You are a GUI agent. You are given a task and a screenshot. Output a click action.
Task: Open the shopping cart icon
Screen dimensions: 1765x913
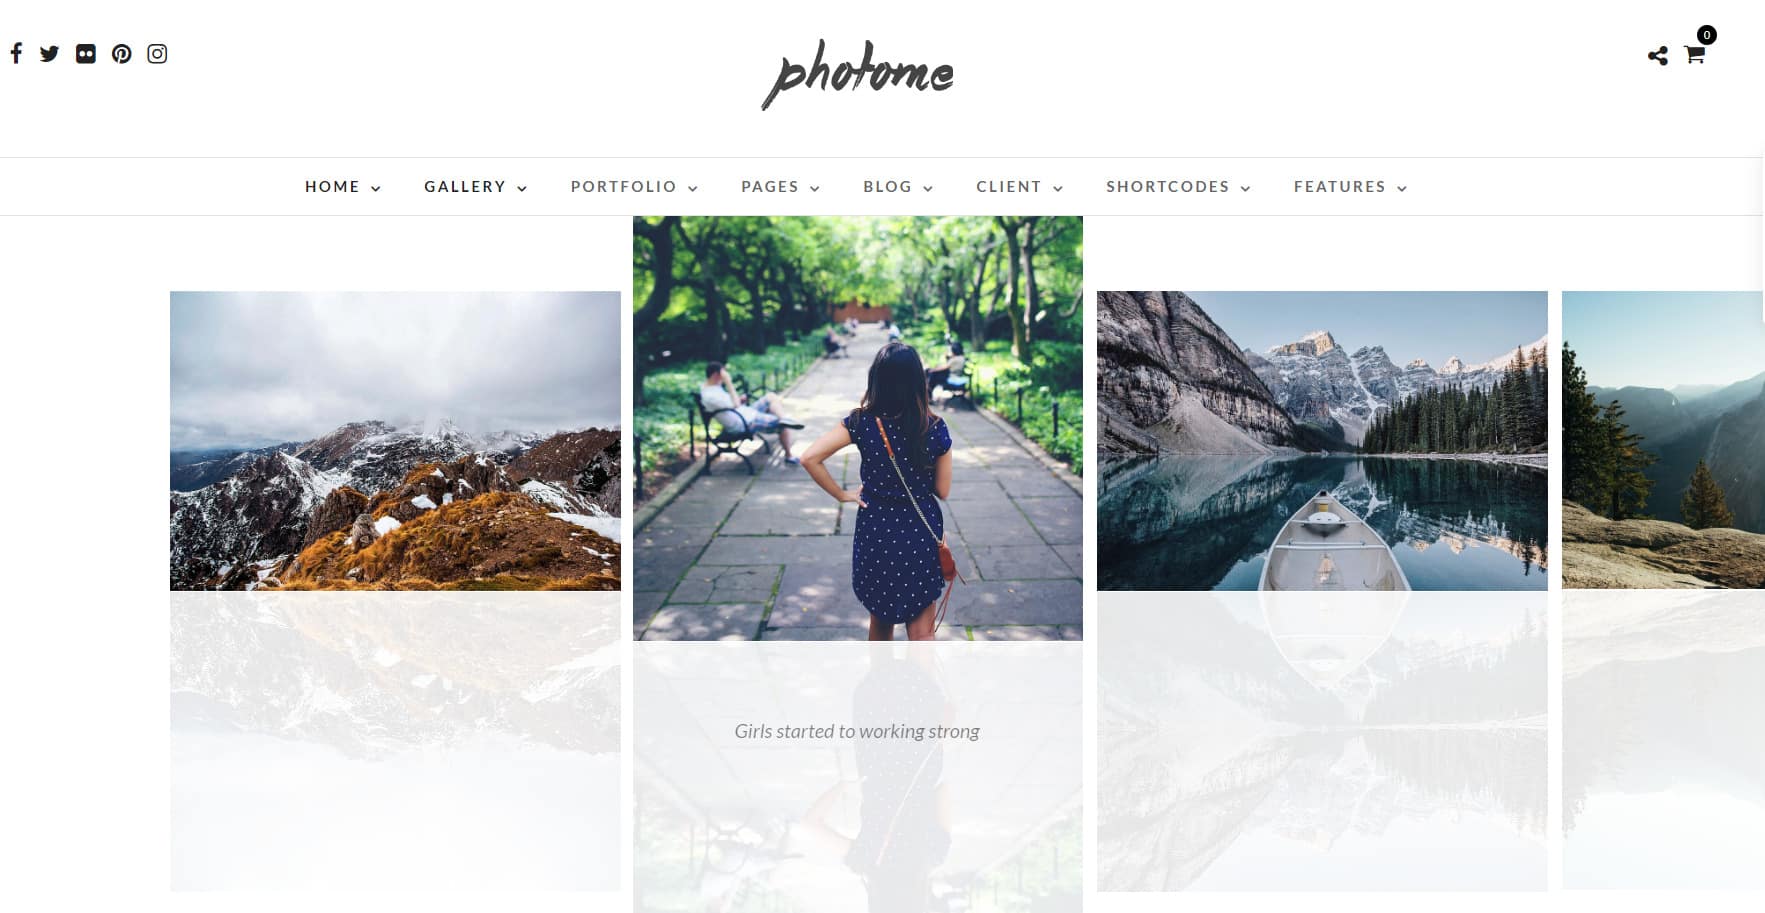click(1694, 55)
